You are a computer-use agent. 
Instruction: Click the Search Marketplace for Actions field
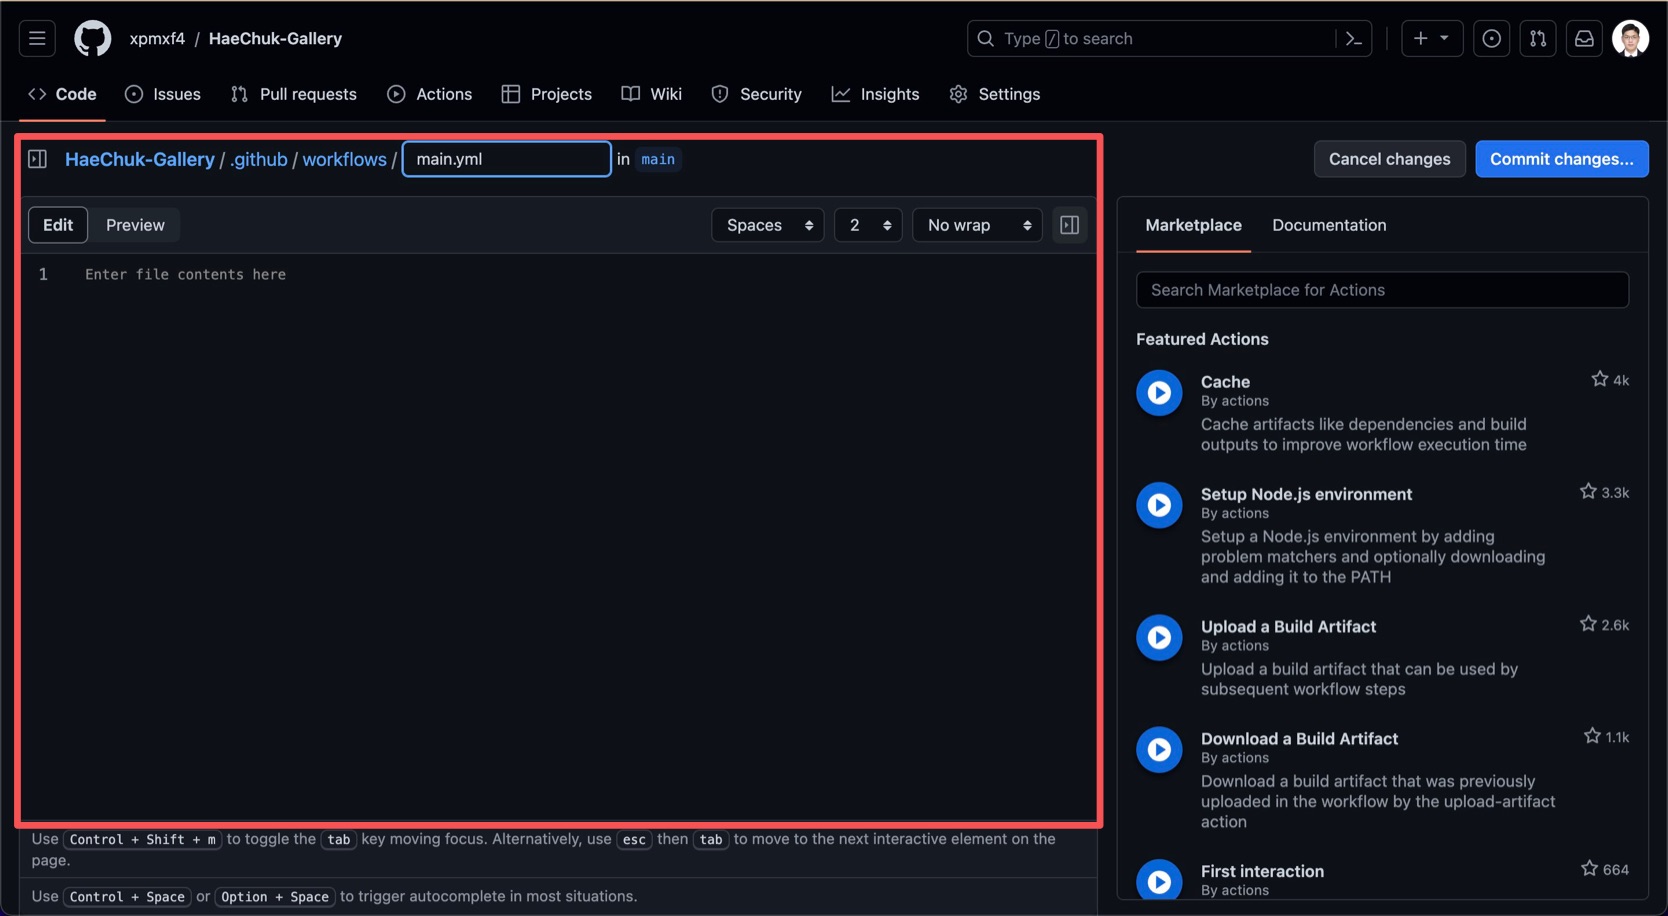point(1383,290)
